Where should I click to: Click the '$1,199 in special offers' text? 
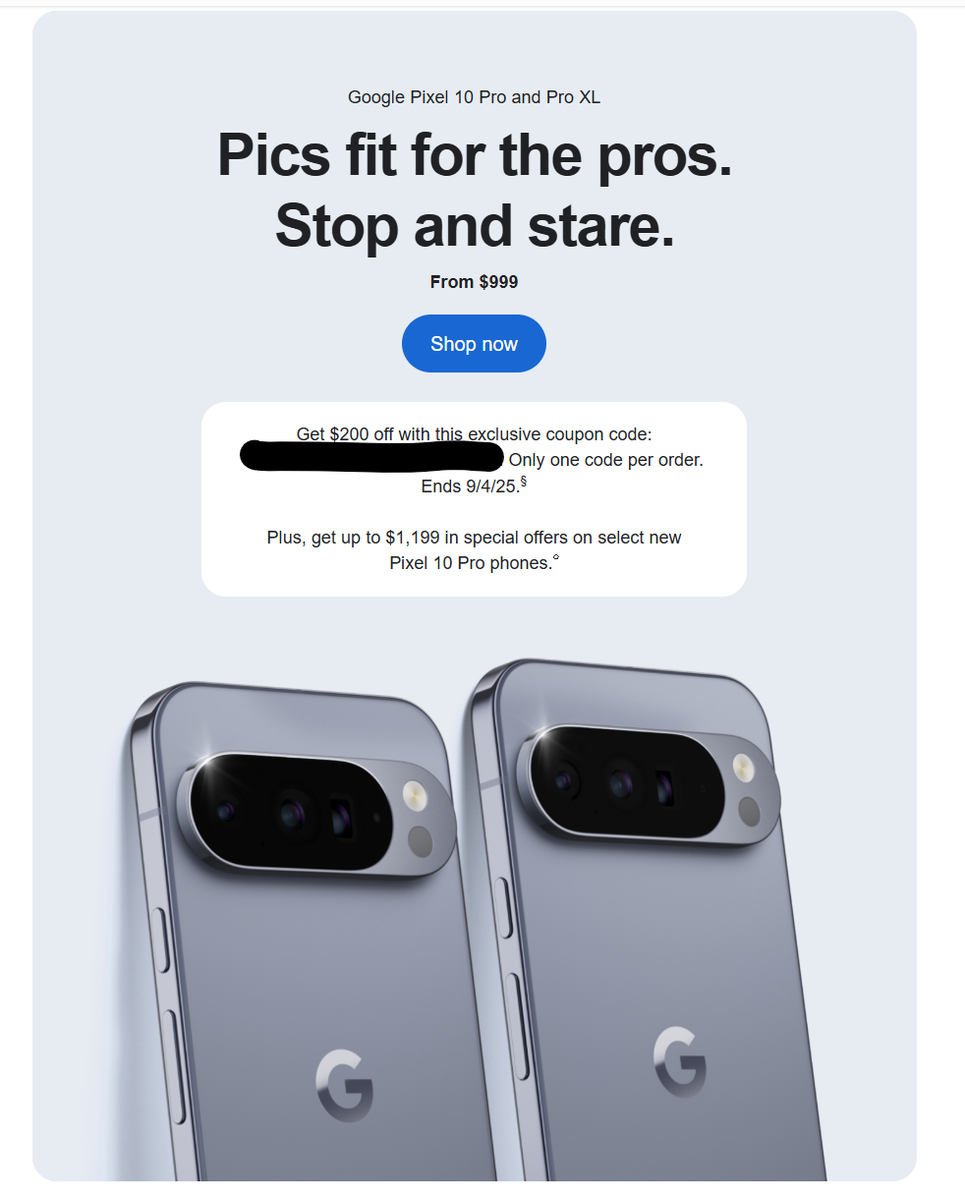[x=481, y=537]
